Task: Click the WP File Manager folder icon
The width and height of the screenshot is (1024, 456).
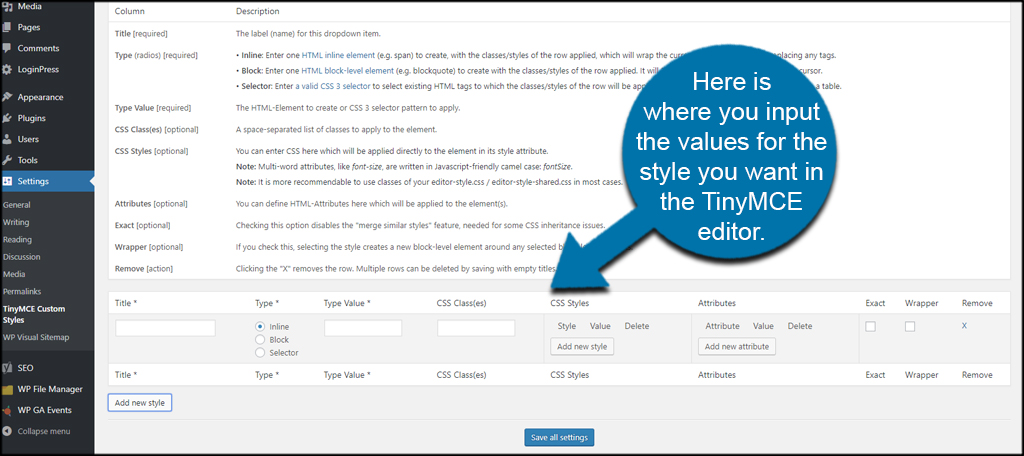Action: coord(7,389)
